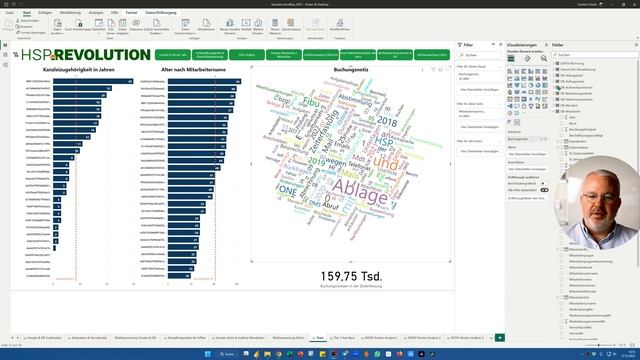Check the Beschäftigungsgrundlage field checkbox
640x360 pixels.
(562, 135)
